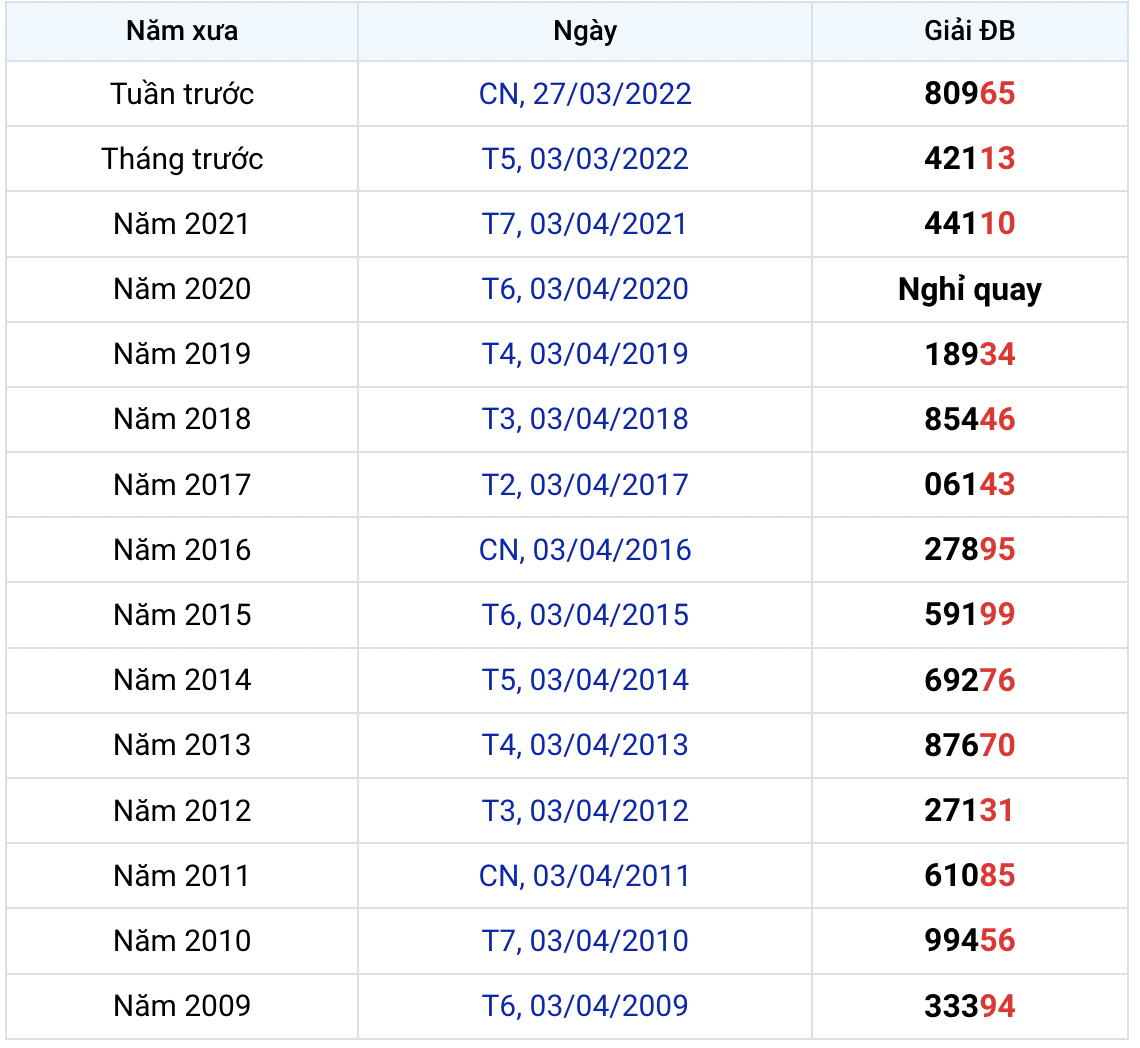Viewport: 1140px width, 1048px height.
Task: Open the T6, 03/04/2009 date link
Action: coord(585,1006)
